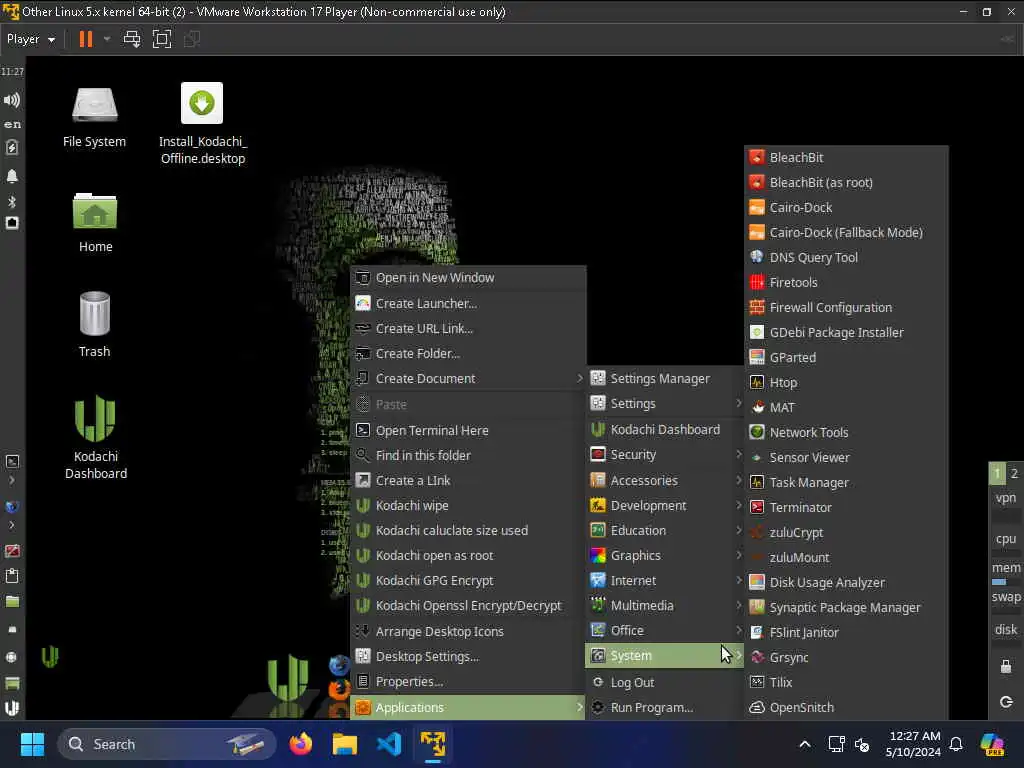This screenshot has height=768, width=1024.
Task: Open Firefox from Windows taskbar
Action: [x=301, y=744]
